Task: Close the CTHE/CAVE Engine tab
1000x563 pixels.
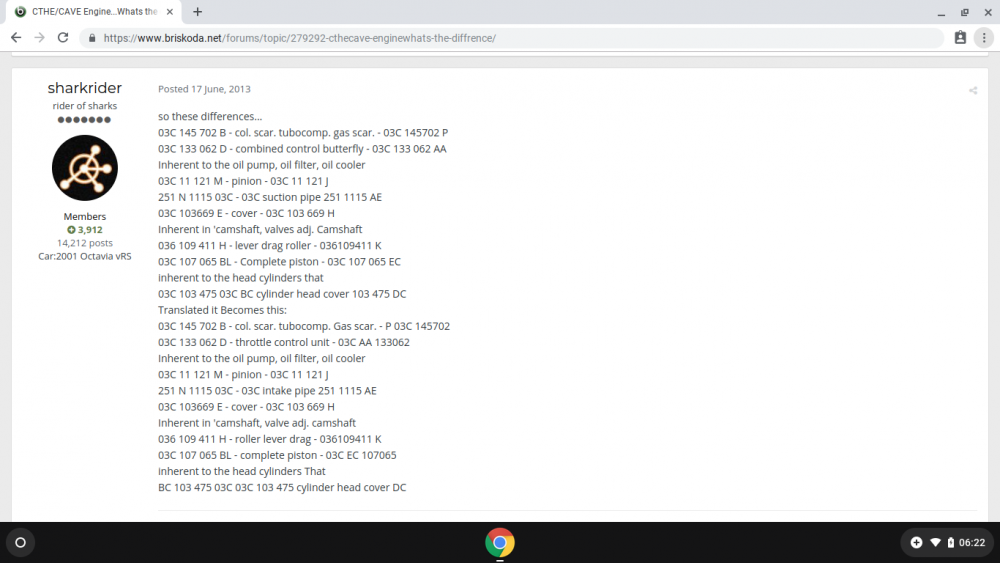Action: [x=170, y=11]
